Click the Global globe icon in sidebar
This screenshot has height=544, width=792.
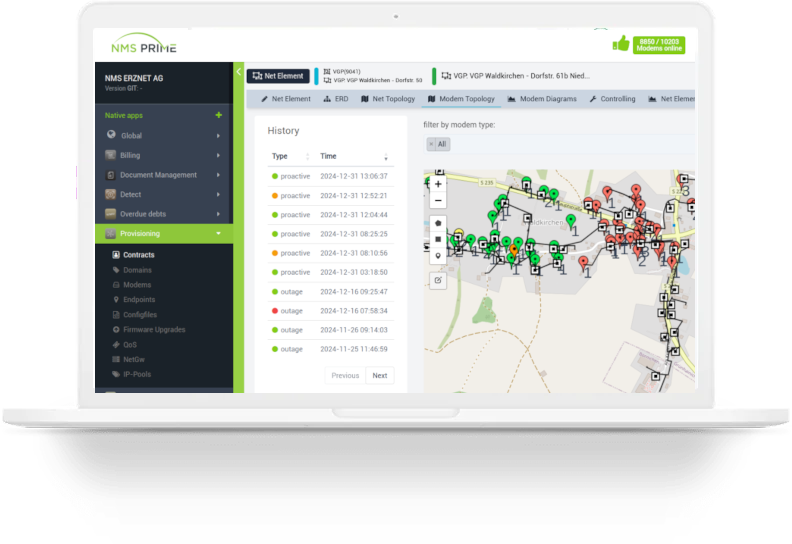coord(111,135)
